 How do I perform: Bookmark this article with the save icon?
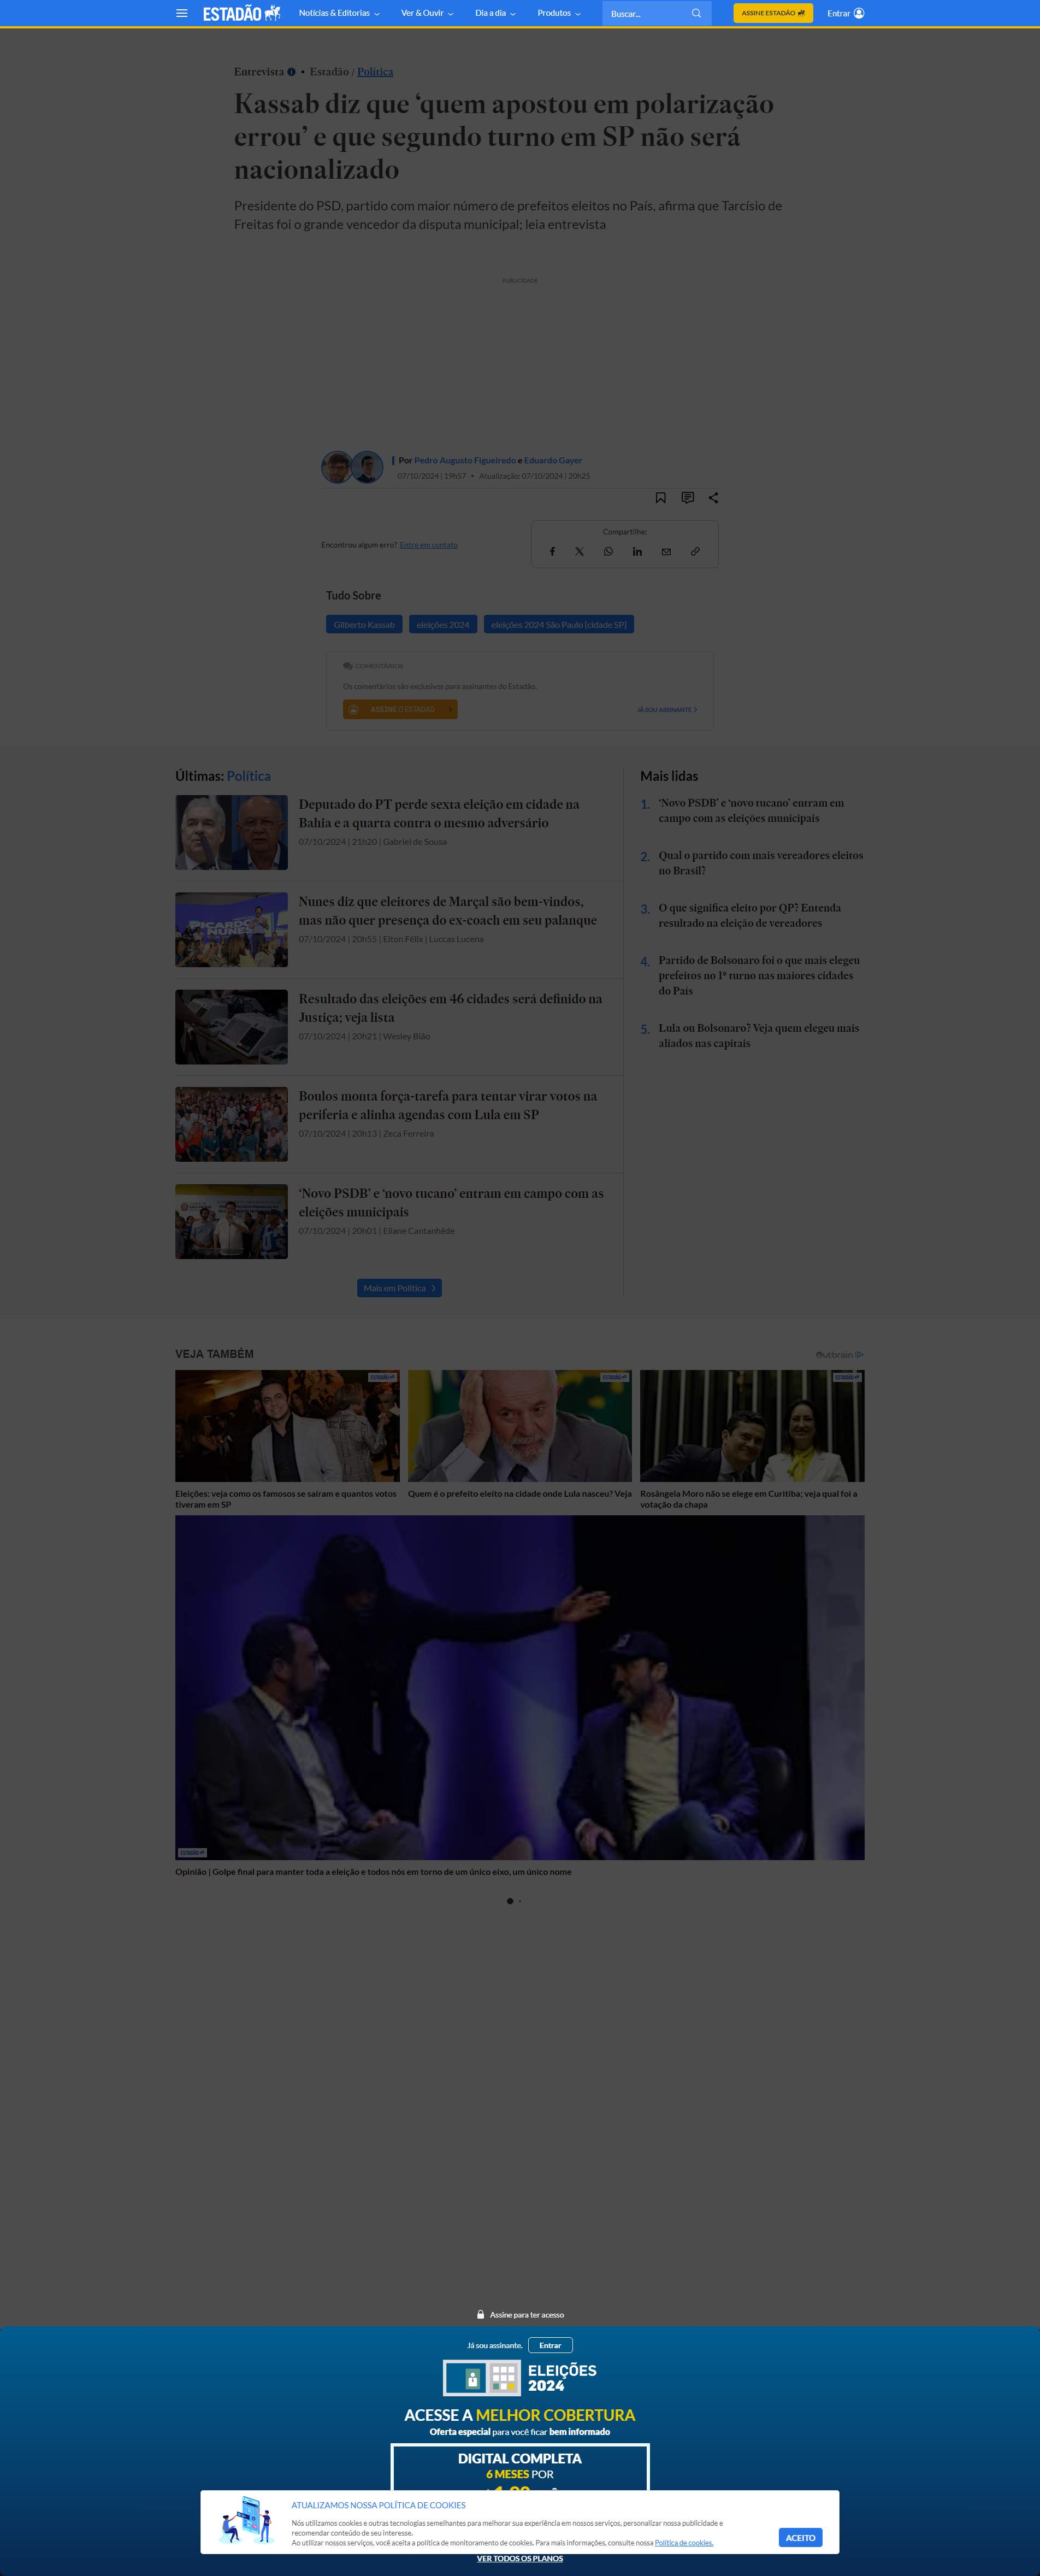(660, 498)
